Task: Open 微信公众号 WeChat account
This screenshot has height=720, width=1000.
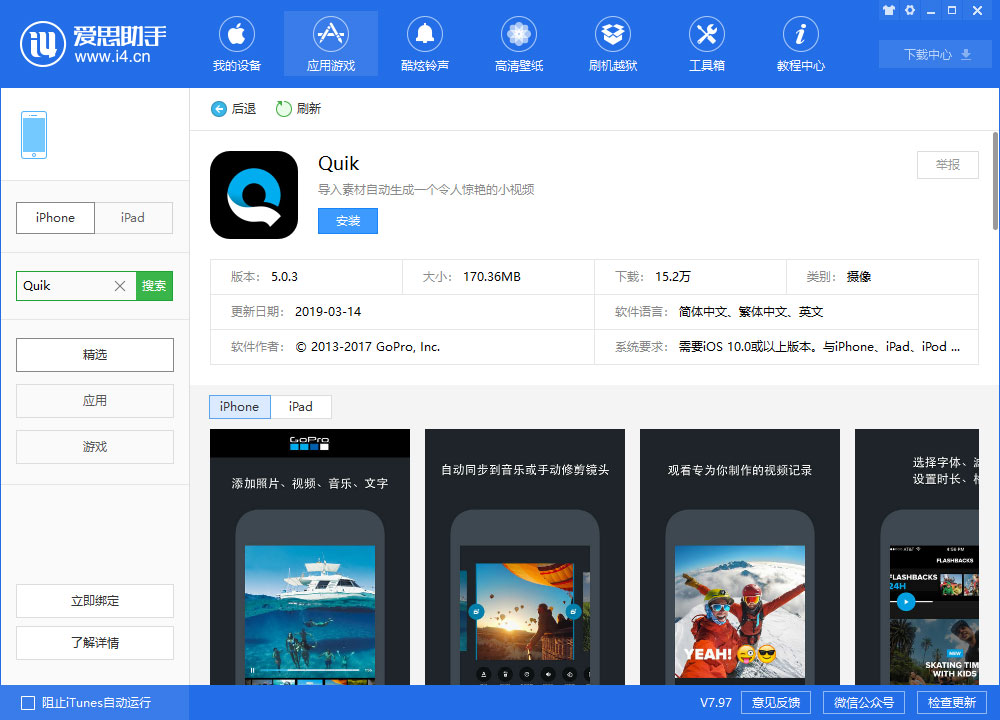Action: (x=864, y=703)
